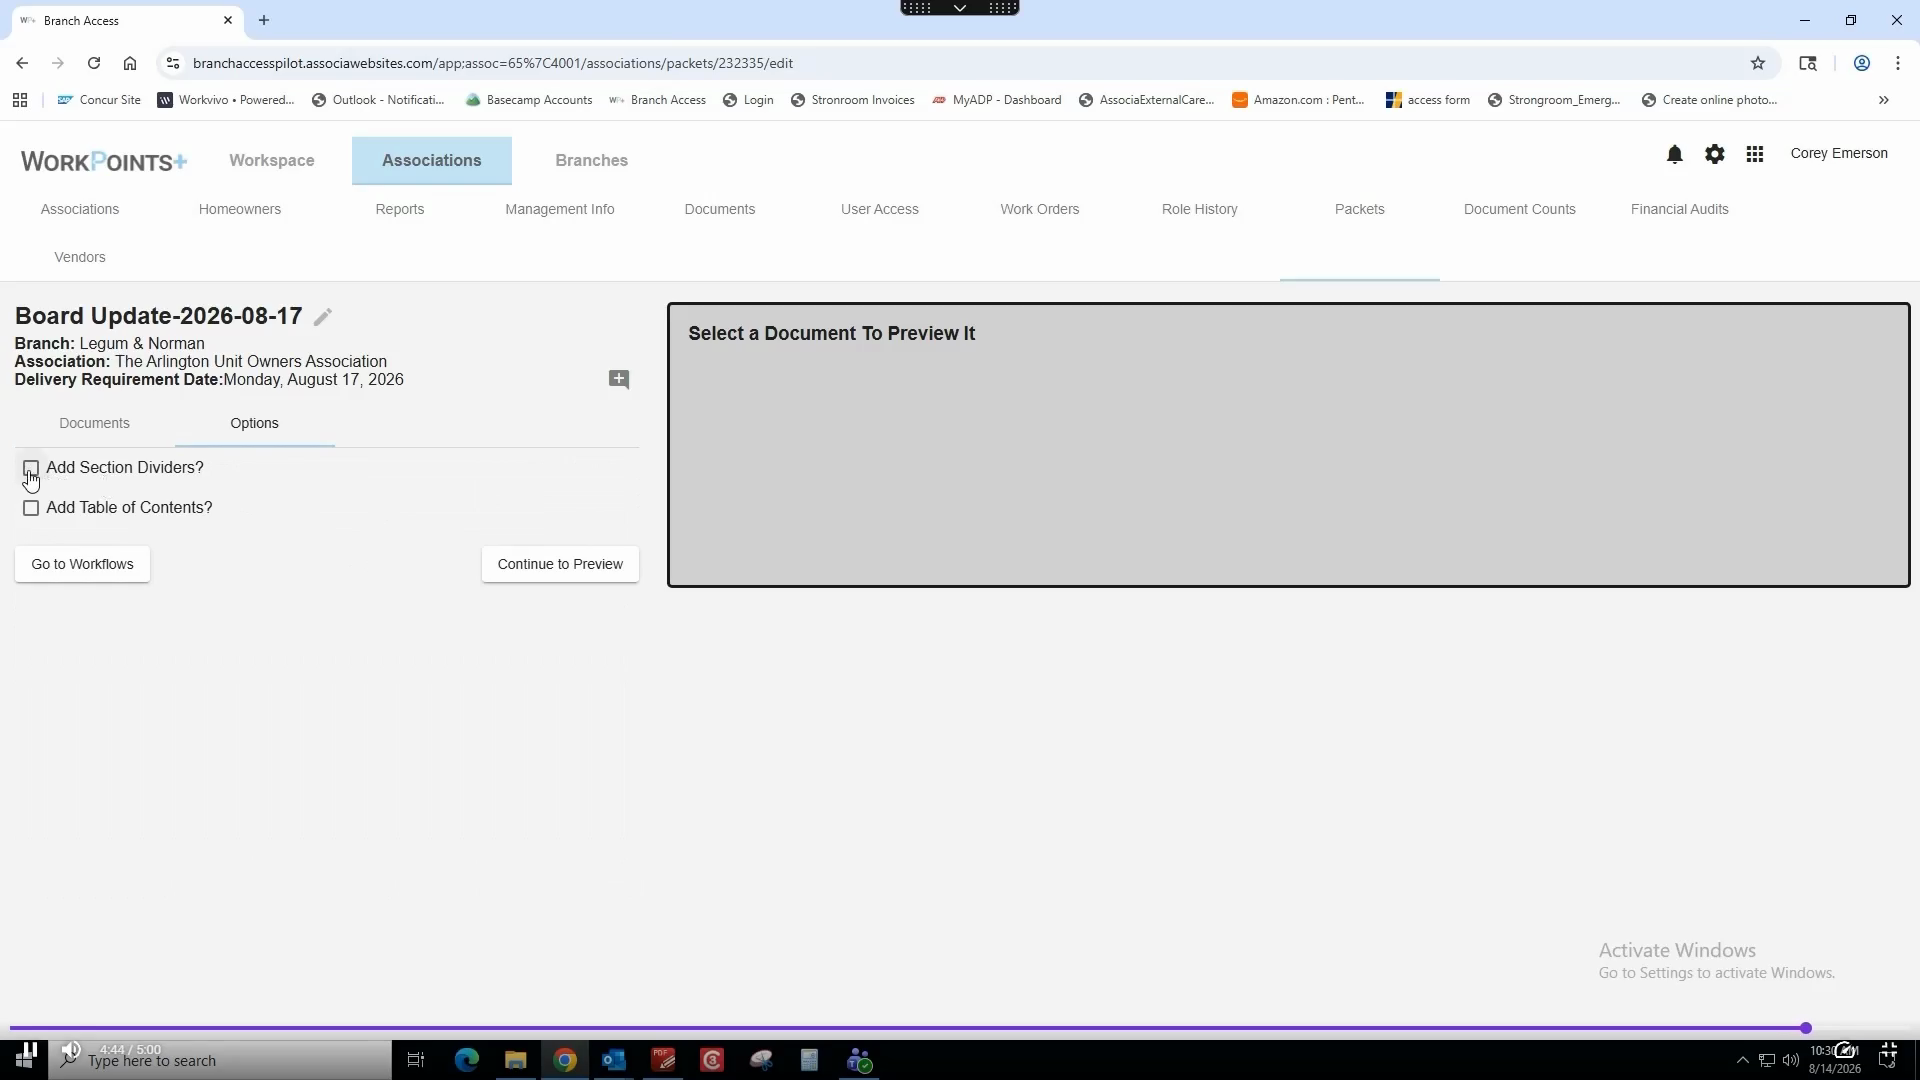Bookmark this page with the star
Image resolution: width=1920 pixels, height=1080 pixels.
pyautogui.click(x=1758, y=63)
